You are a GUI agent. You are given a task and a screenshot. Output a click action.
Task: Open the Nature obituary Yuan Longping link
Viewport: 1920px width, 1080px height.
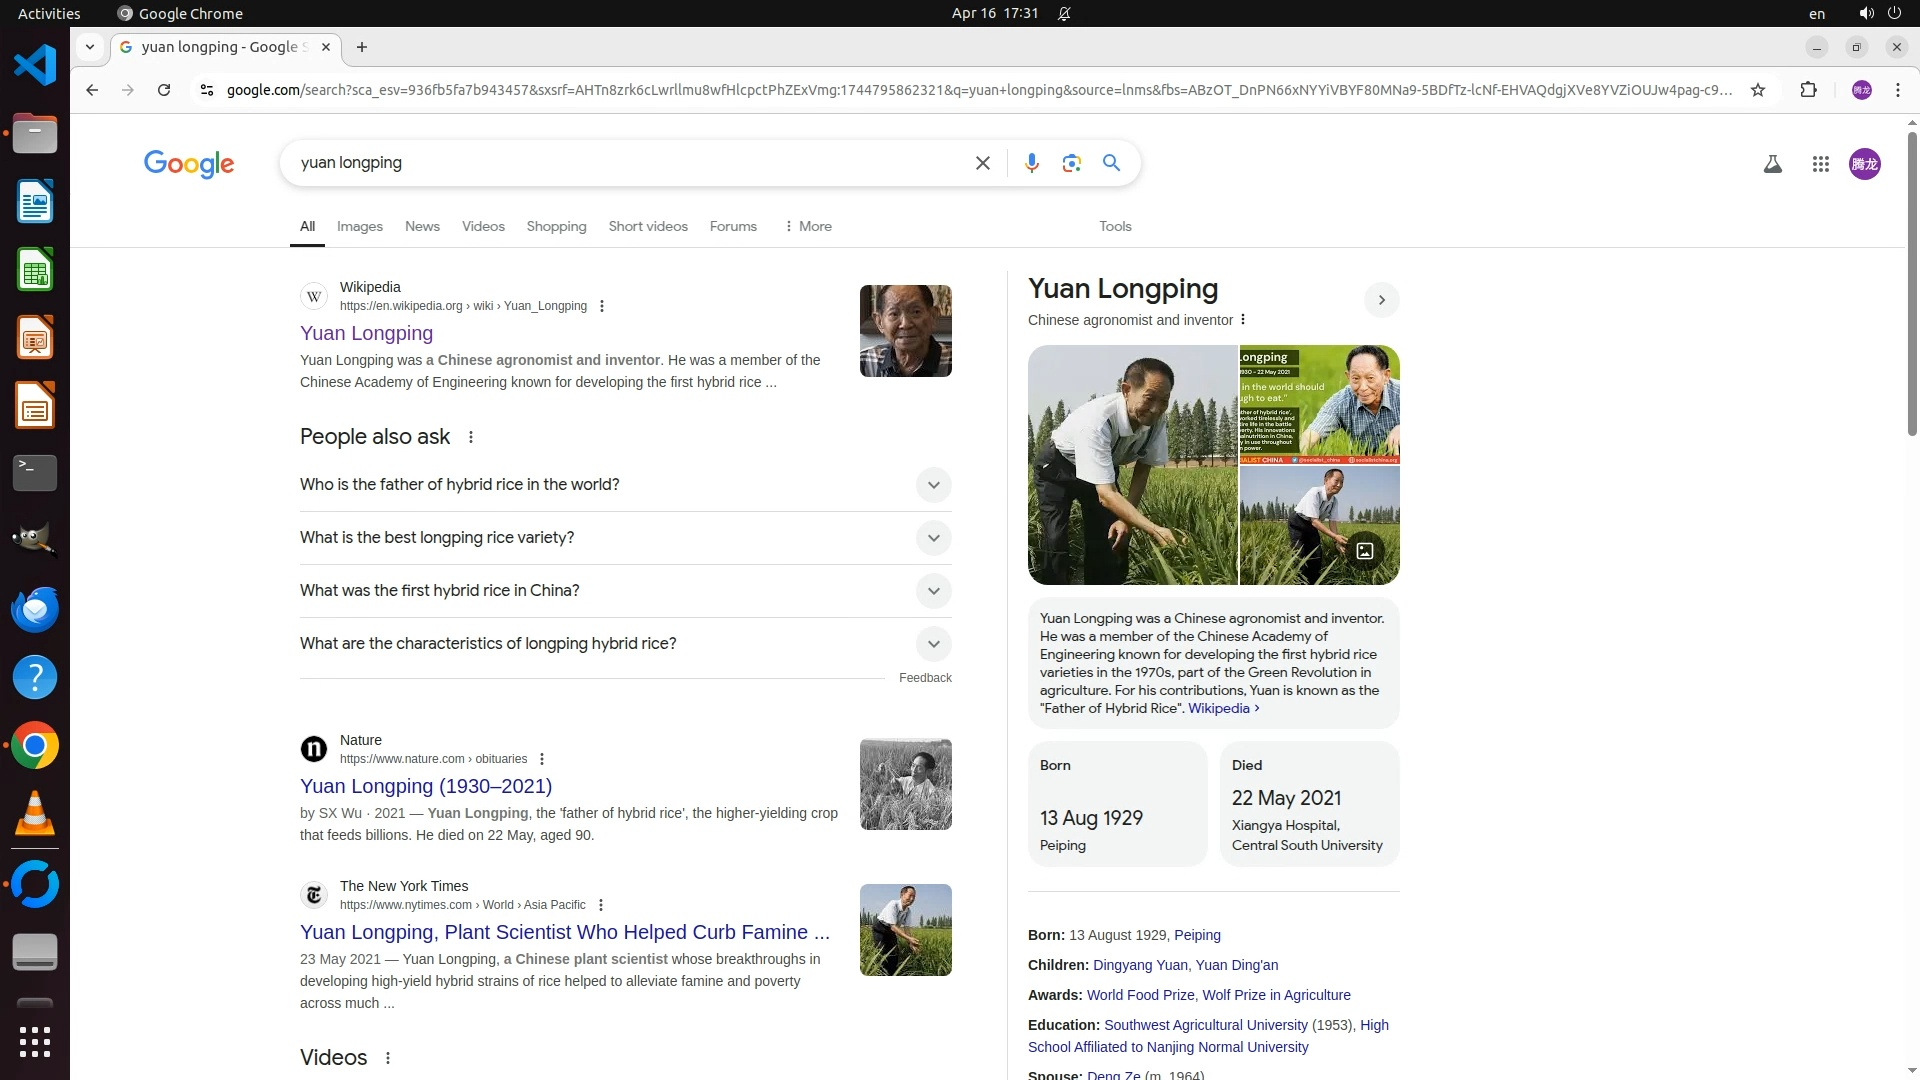[426, 786]
